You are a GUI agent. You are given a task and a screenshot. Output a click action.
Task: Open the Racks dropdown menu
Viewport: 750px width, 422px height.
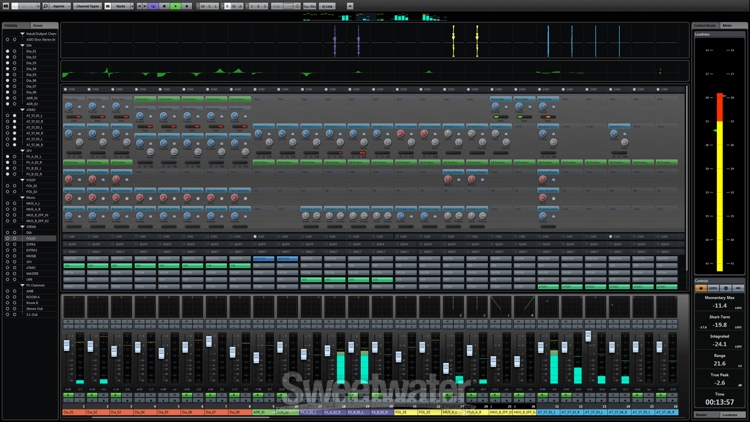[121, 6]
